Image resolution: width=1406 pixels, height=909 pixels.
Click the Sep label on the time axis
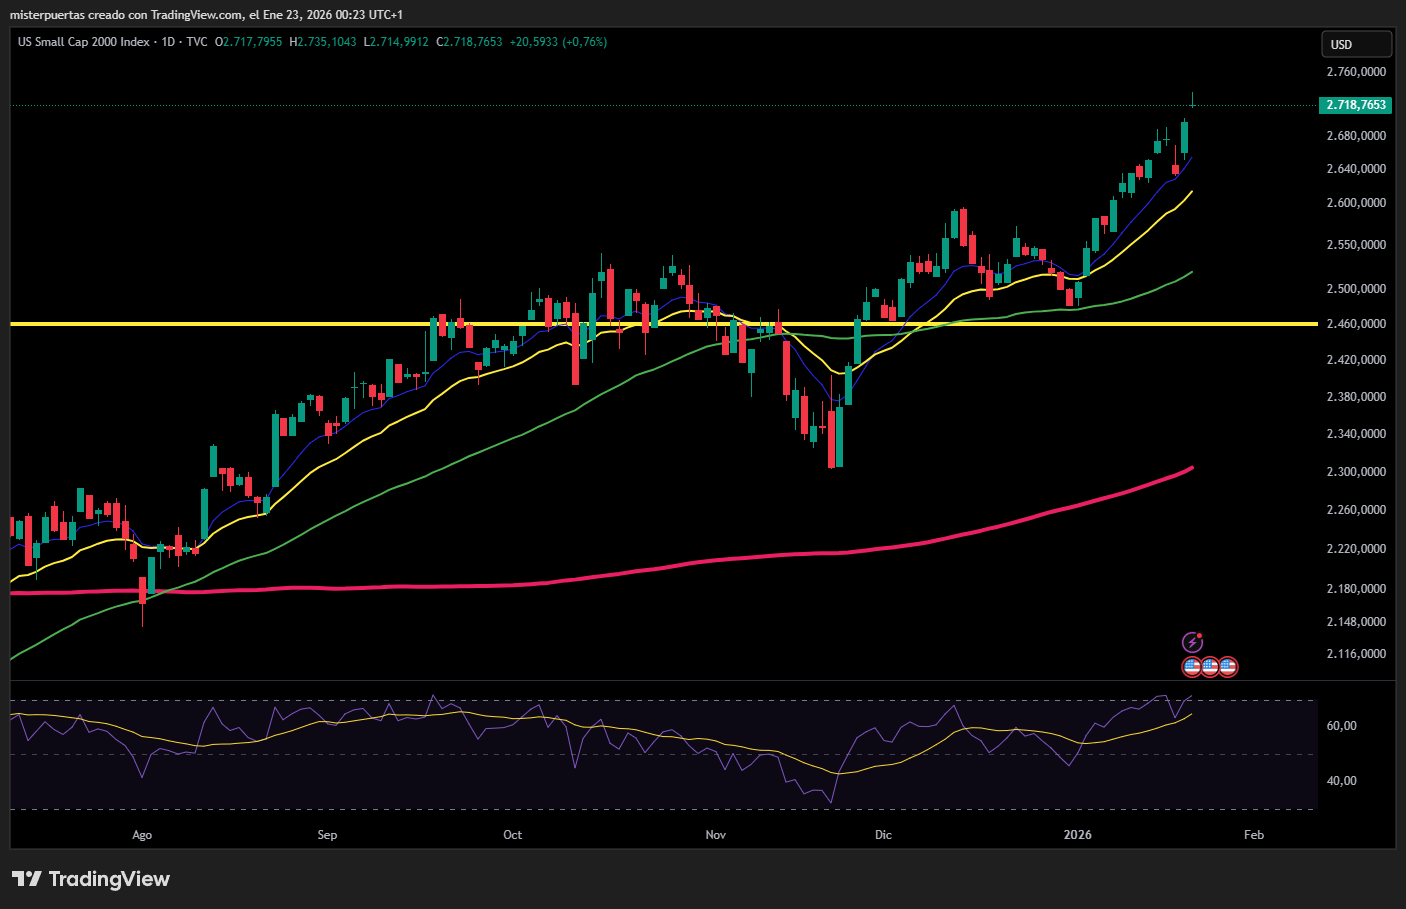pos(327,835)
